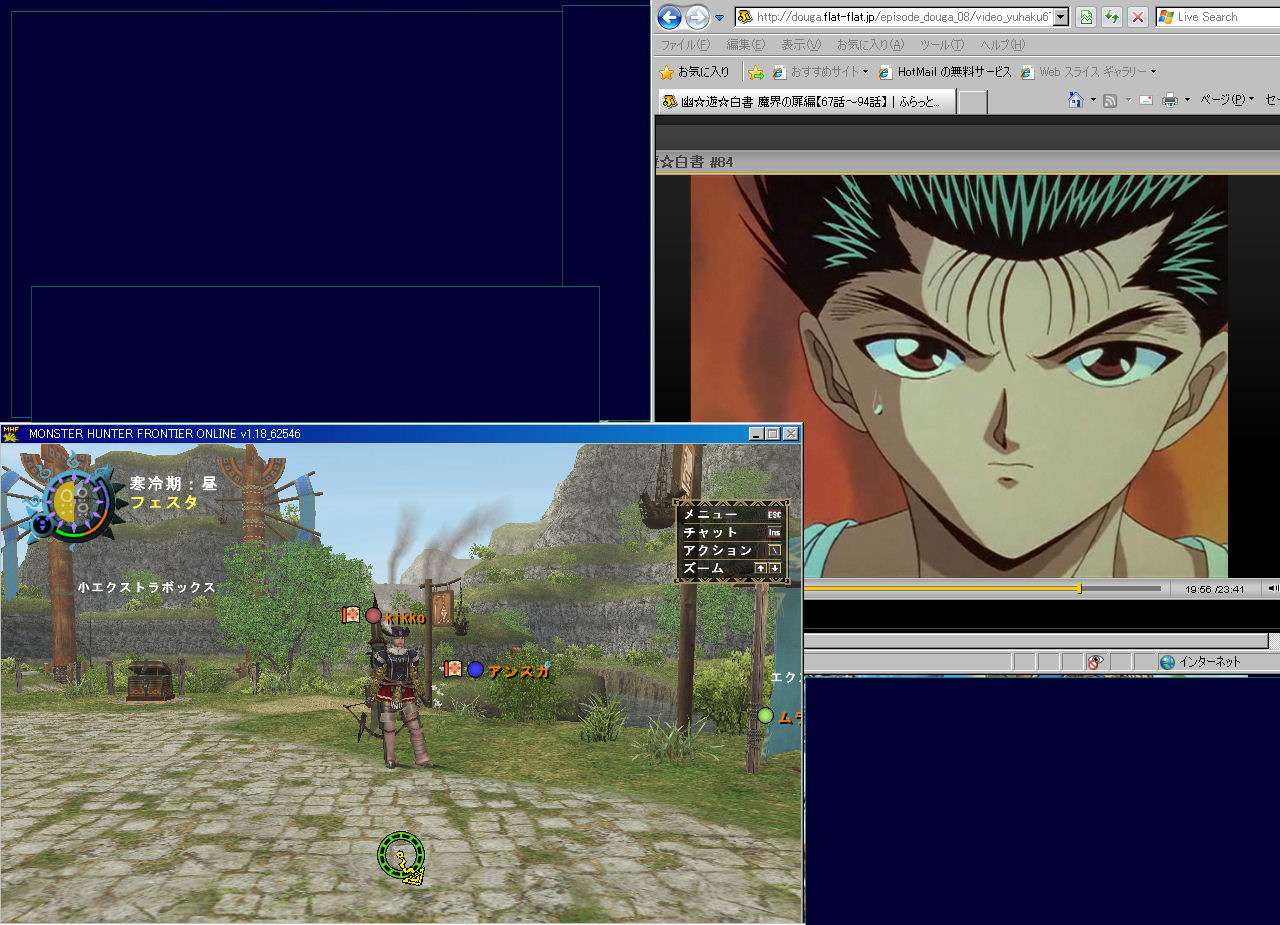The image size is (1280, 925).
Task: Click the zoom up arrow in game panel
Action: point(761,568)
